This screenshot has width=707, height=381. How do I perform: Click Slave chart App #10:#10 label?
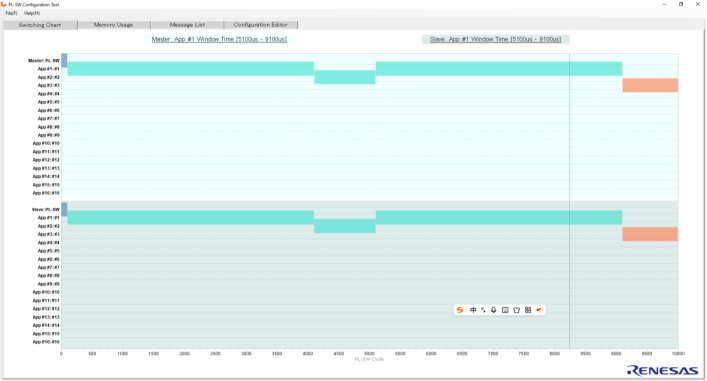[x=46, y=292]
